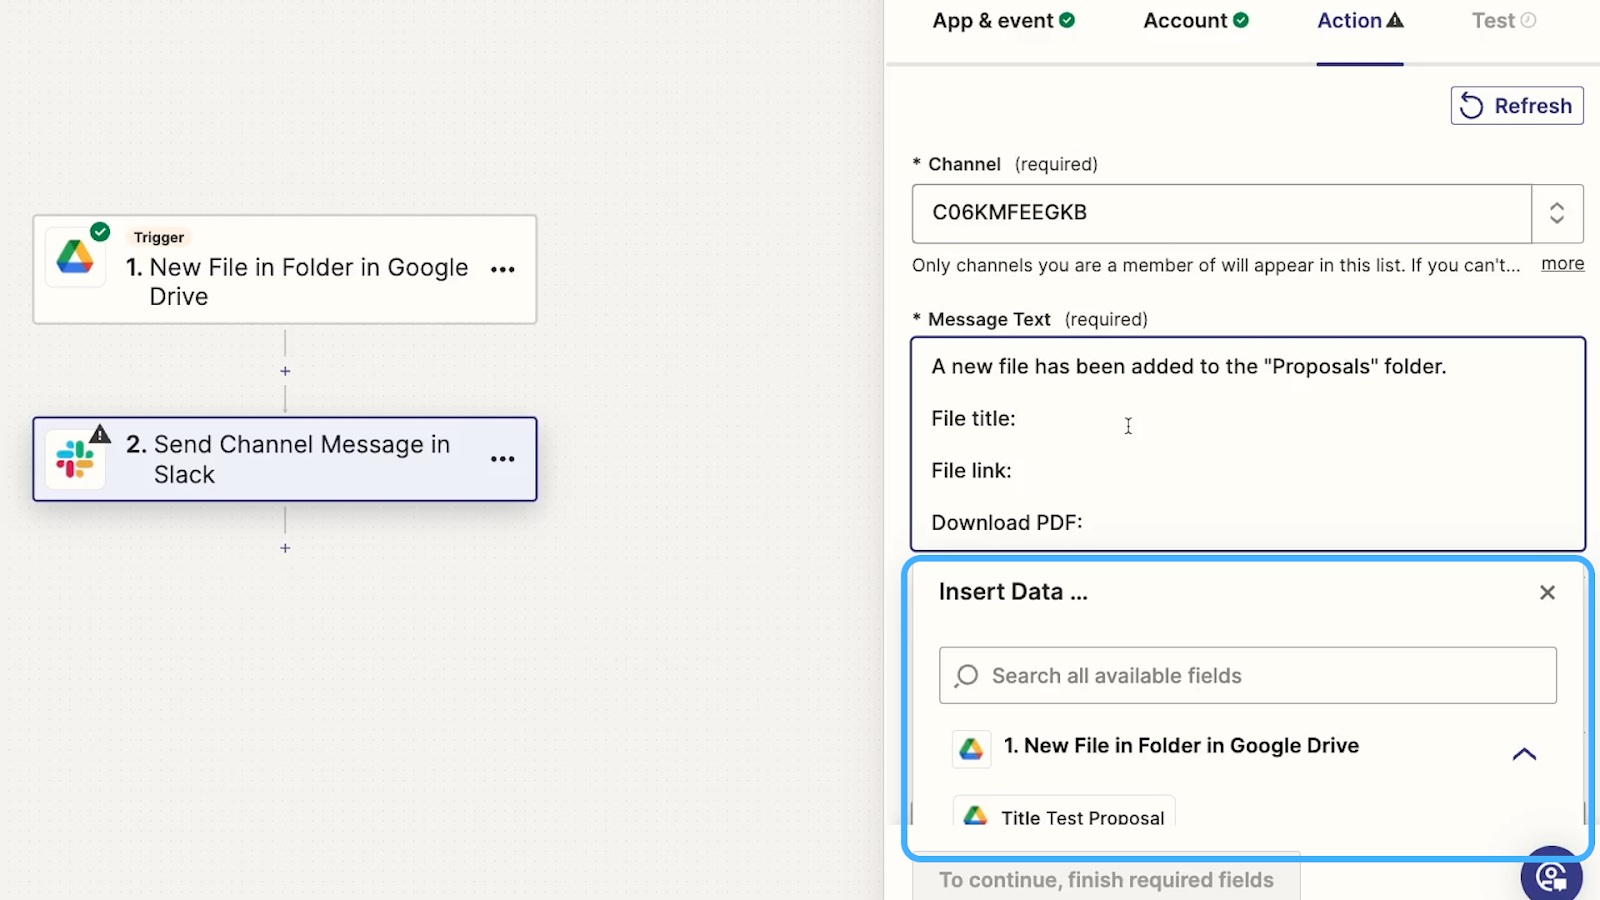The height and width of the screenshot is (900, 1600).
Task: Search all available fields box
Action: (x=1248, y=676)
